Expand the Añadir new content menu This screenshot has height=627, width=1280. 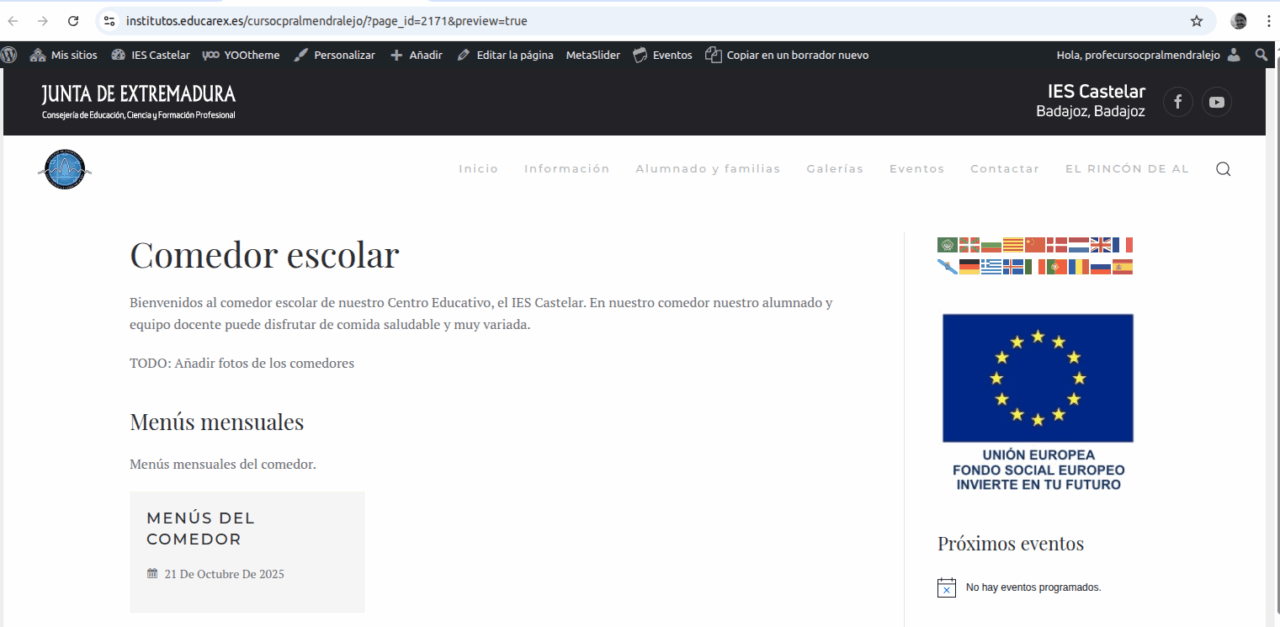coord(417,55)
